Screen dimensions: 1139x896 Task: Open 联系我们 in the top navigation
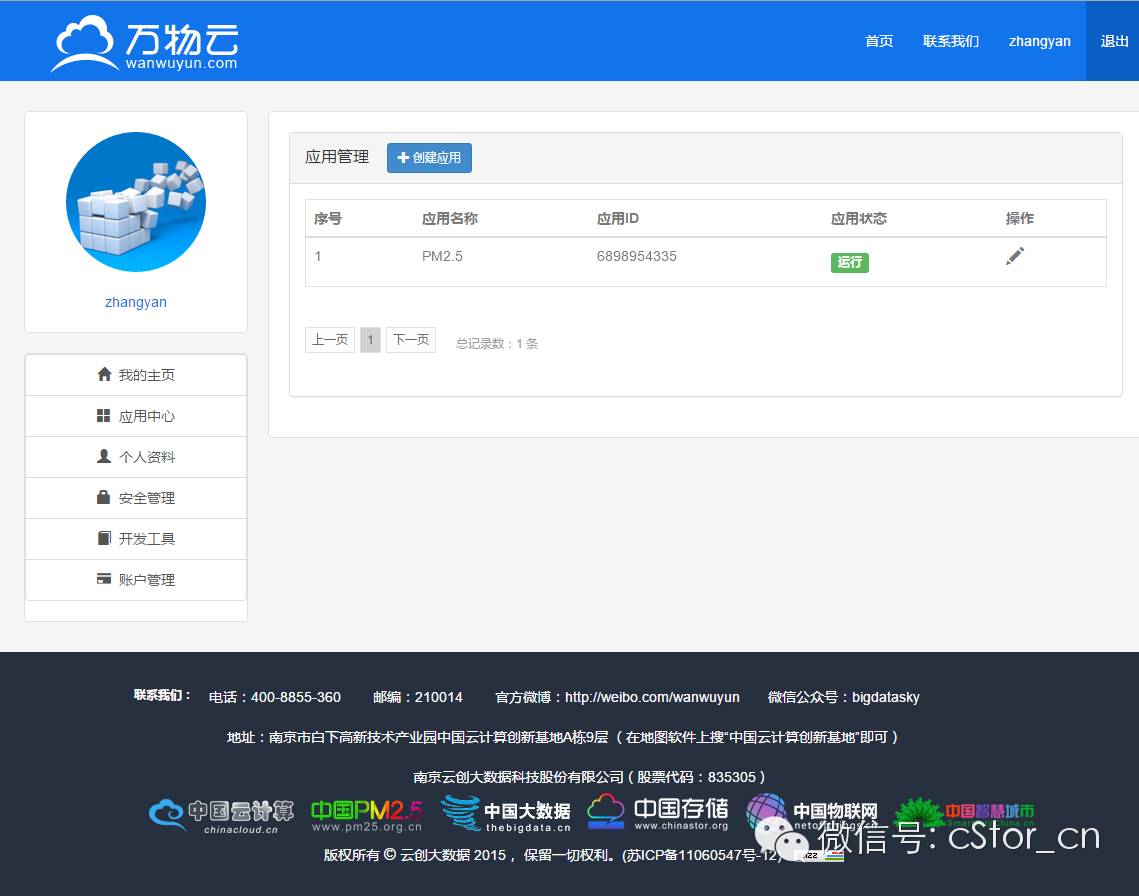[x=950, y=41]
